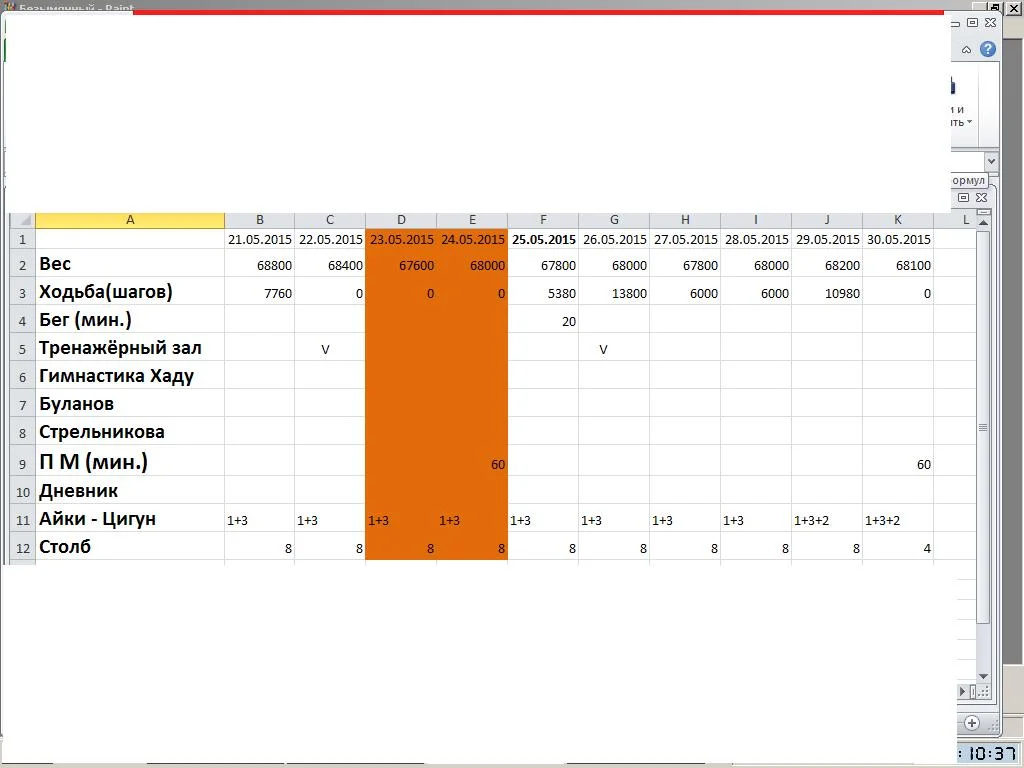Click steps cell 13800
The height and width of the screenshot is (768, 1024).
pos(615,293)
